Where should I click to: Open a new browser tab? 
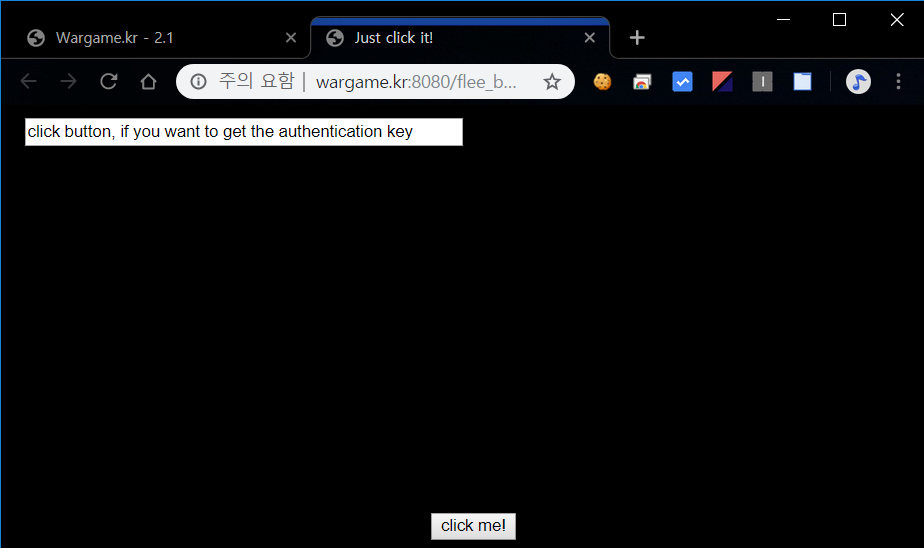click(636, 38)
